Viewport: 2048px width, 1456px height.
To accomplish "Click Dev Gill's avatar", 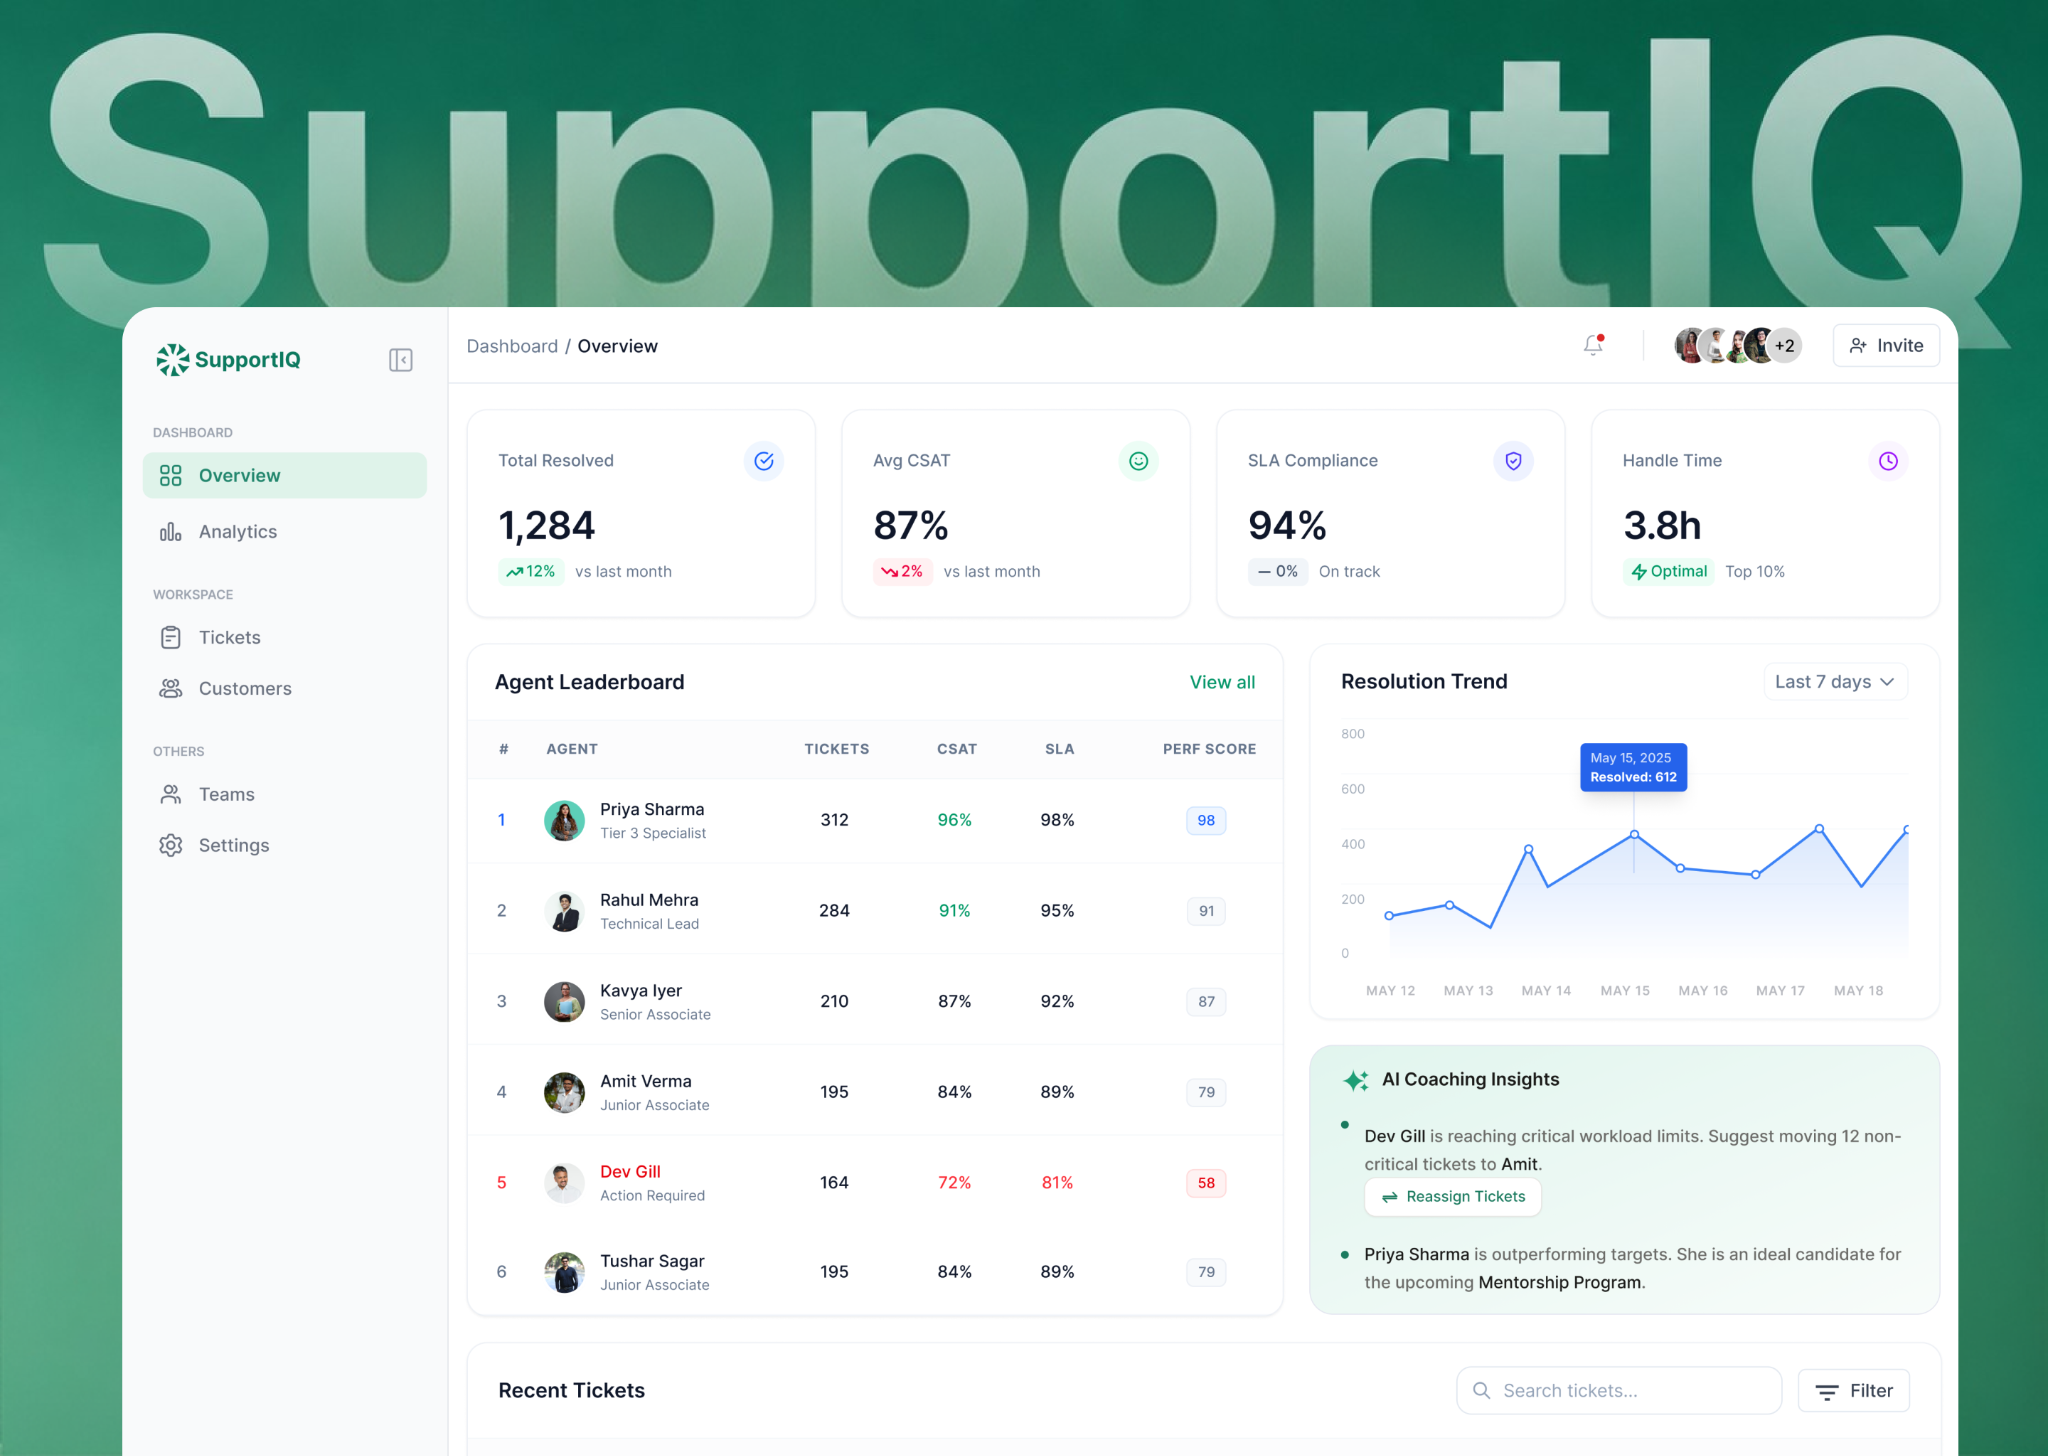I will coord(564,1182).
